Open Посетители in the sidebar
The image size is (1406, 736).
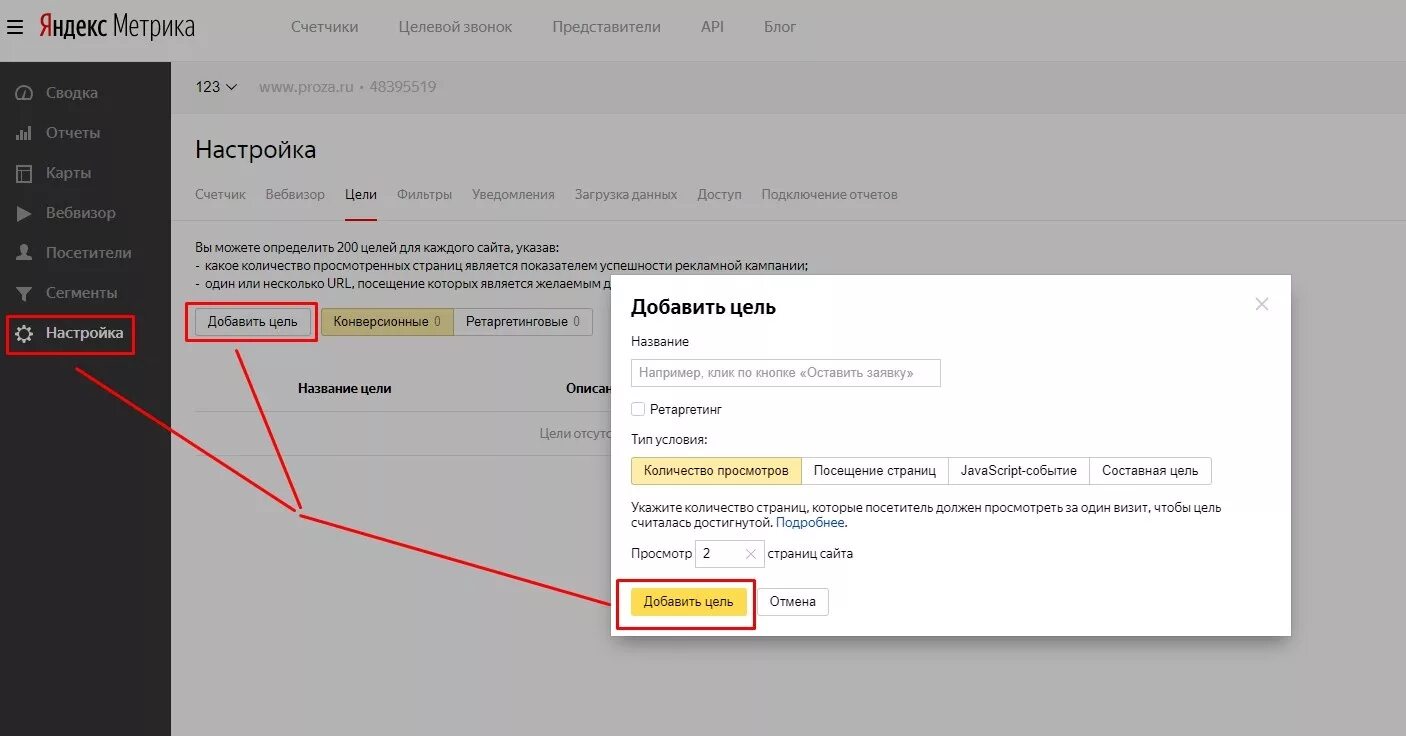point(88,253)
